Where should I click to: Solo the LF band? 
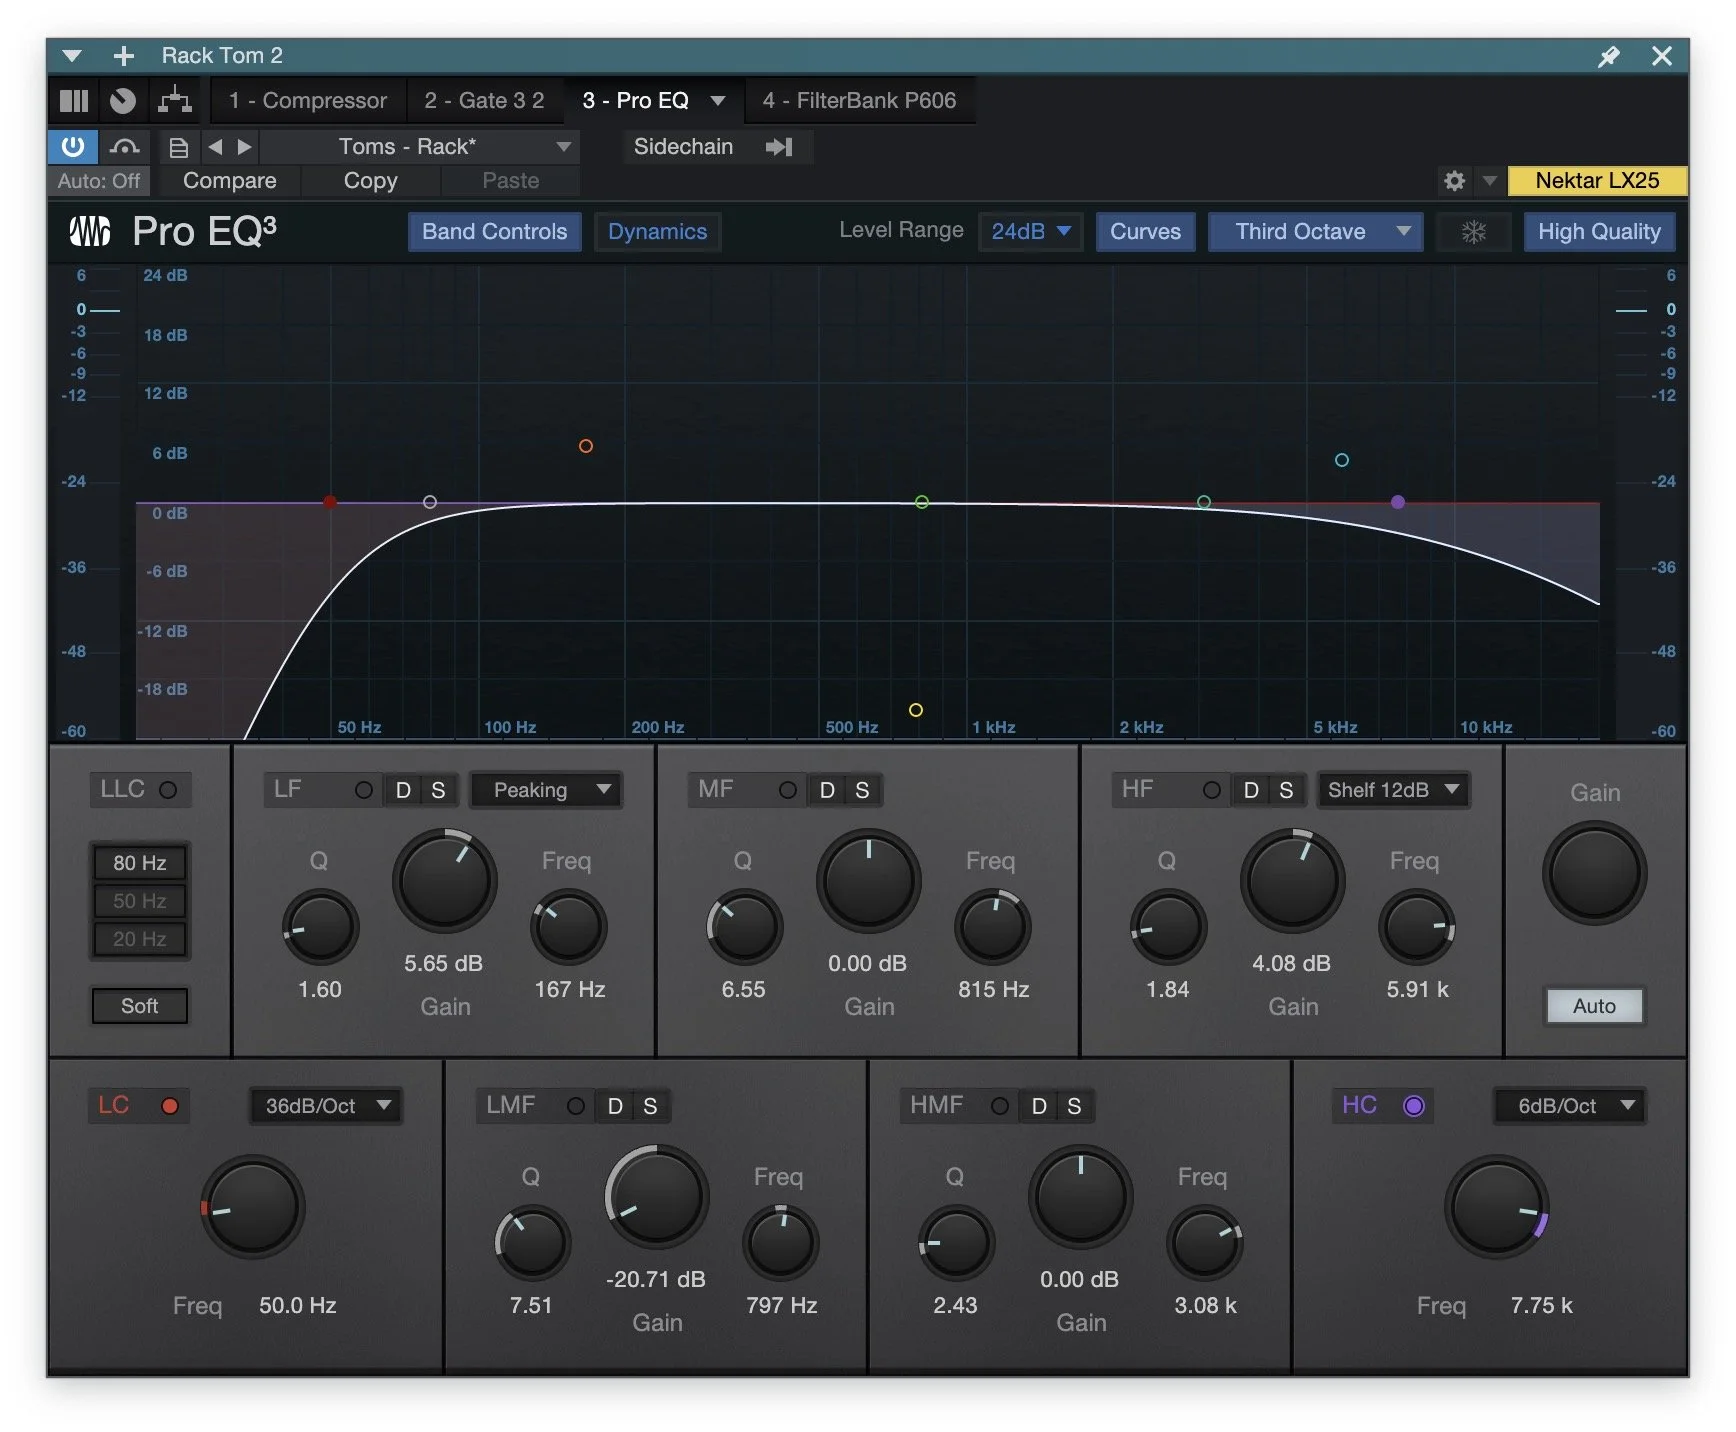(x=437, y=790)
